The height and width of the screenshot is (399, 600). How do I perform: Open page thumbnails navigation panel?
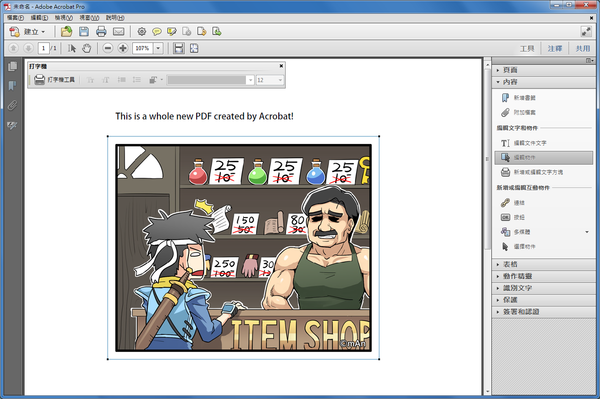pos(12,66)
